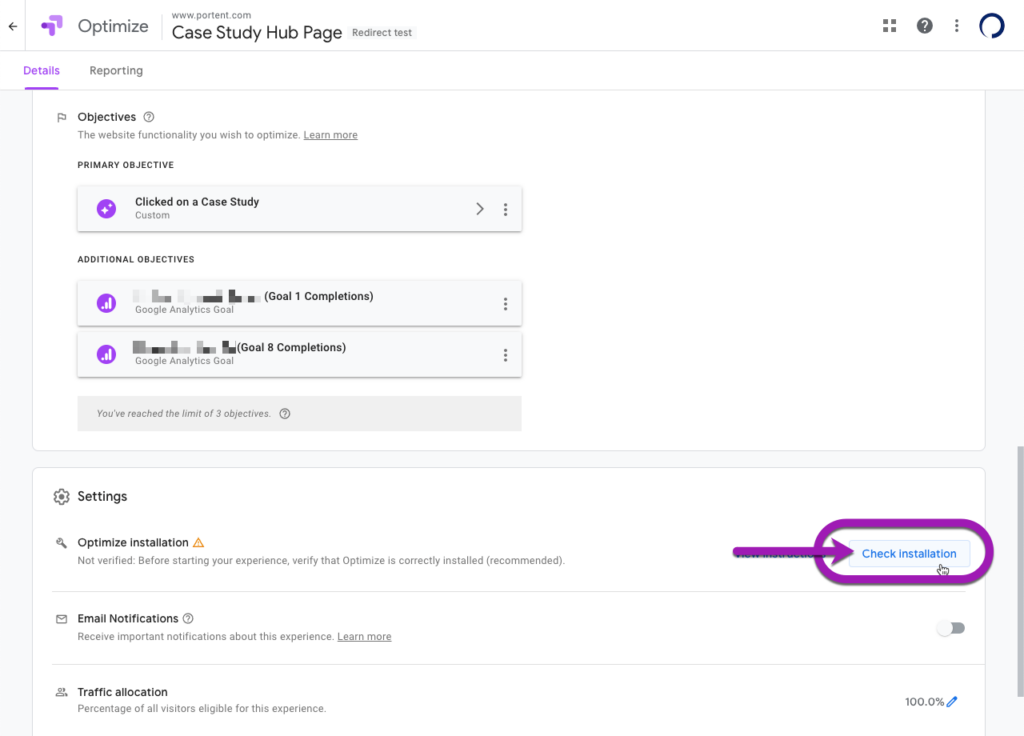Image resolution: width=1024 pixels, height=736 pixels.
Task: Open the account profile avatar
Action: click(991, 26)
